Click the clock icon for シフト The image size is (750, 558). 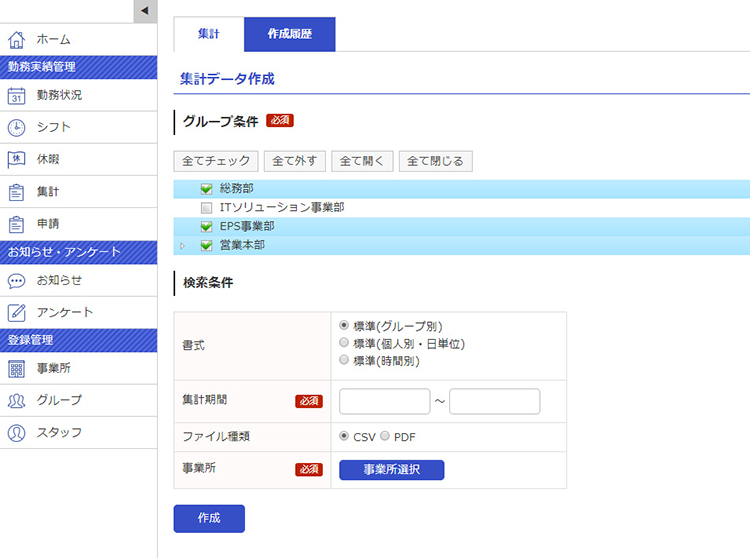tap(16, 128)
